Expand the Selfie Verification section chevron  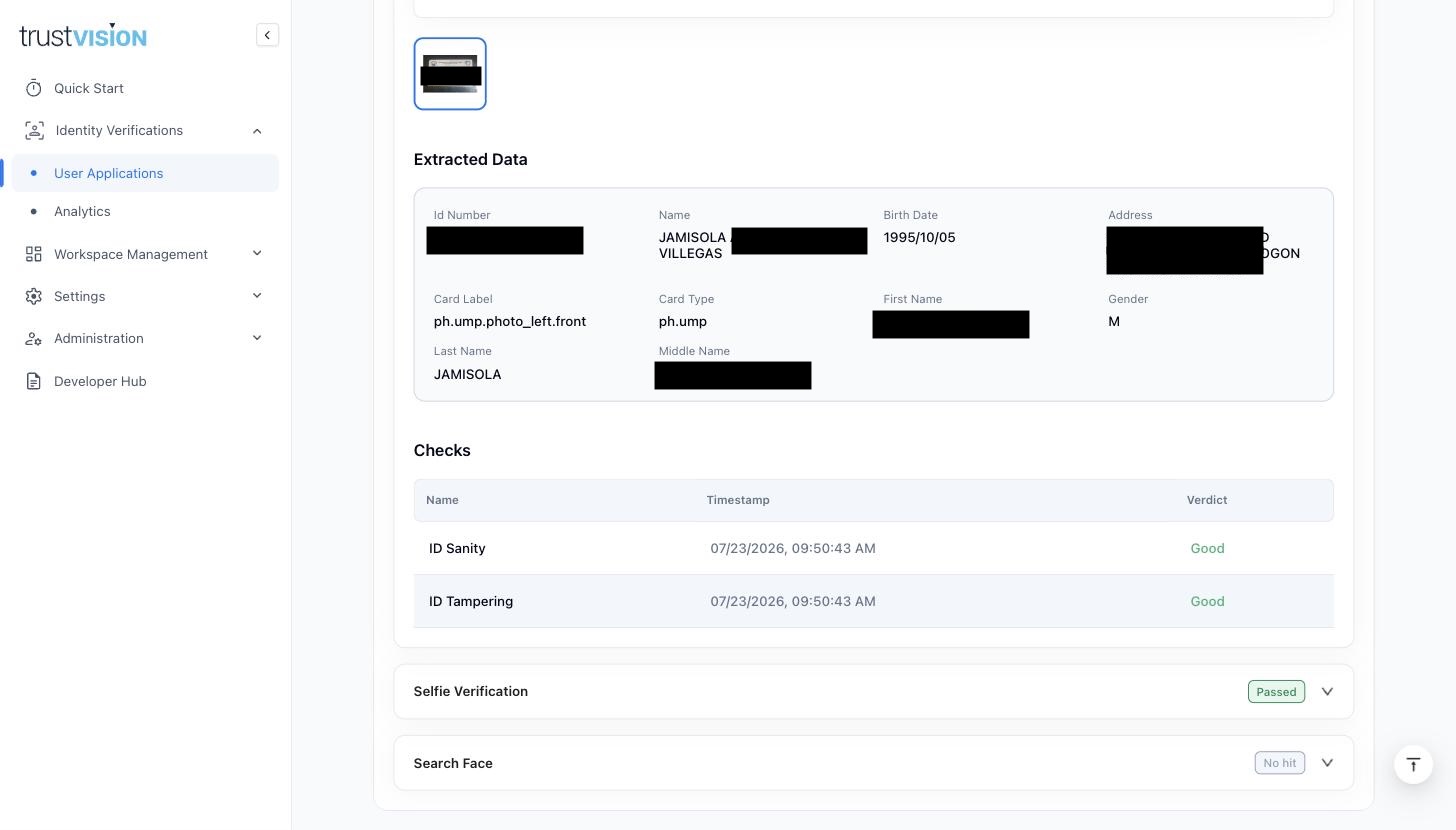click(1327, 691)
